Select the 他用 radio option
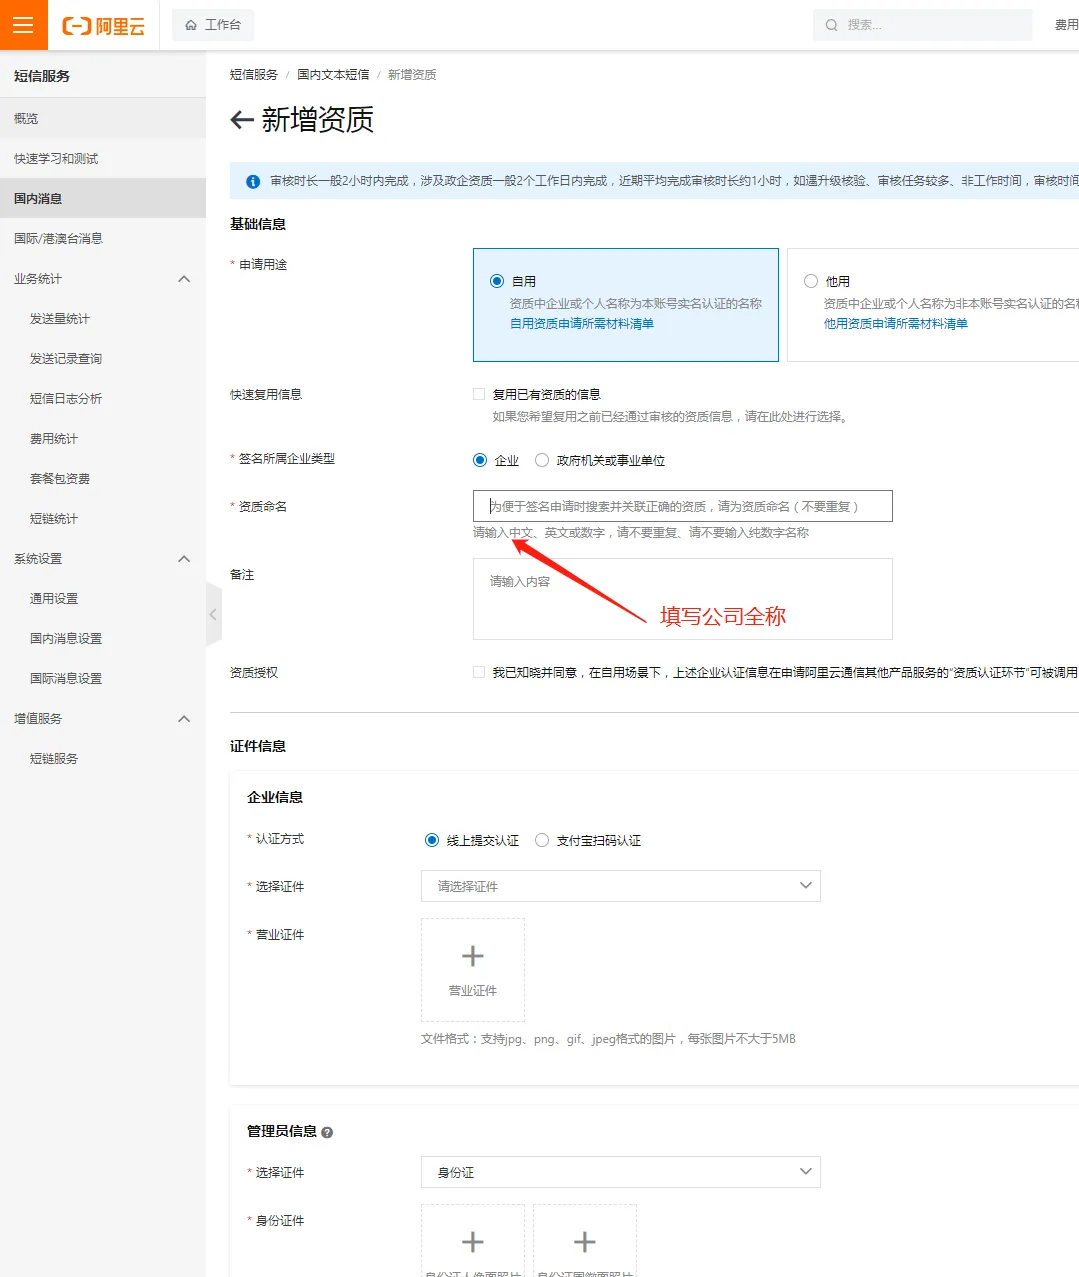1079x1277 pixels. coord(812,281)
